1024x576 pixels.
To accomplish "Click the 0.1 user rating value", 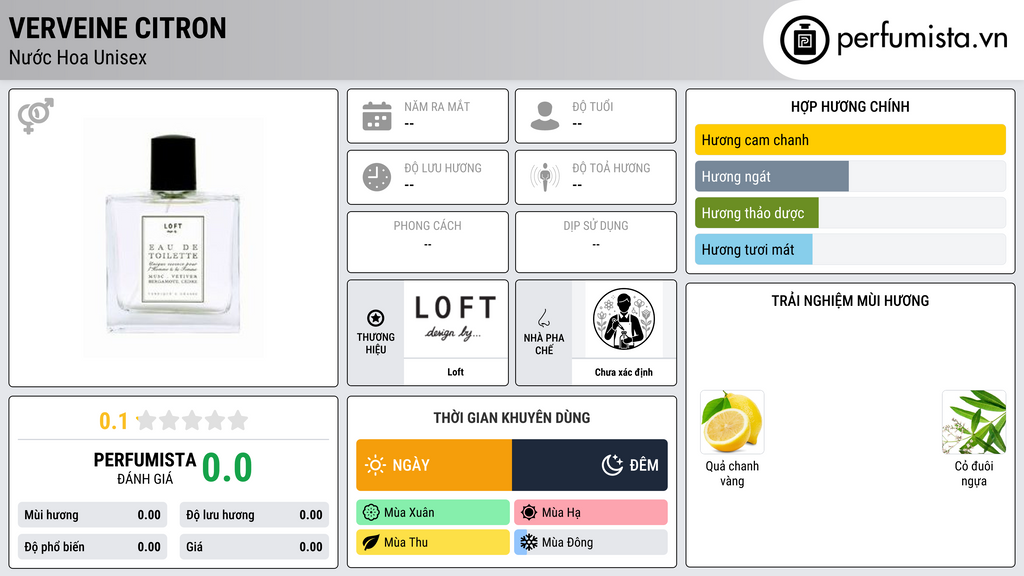I will tap(114, 421).
